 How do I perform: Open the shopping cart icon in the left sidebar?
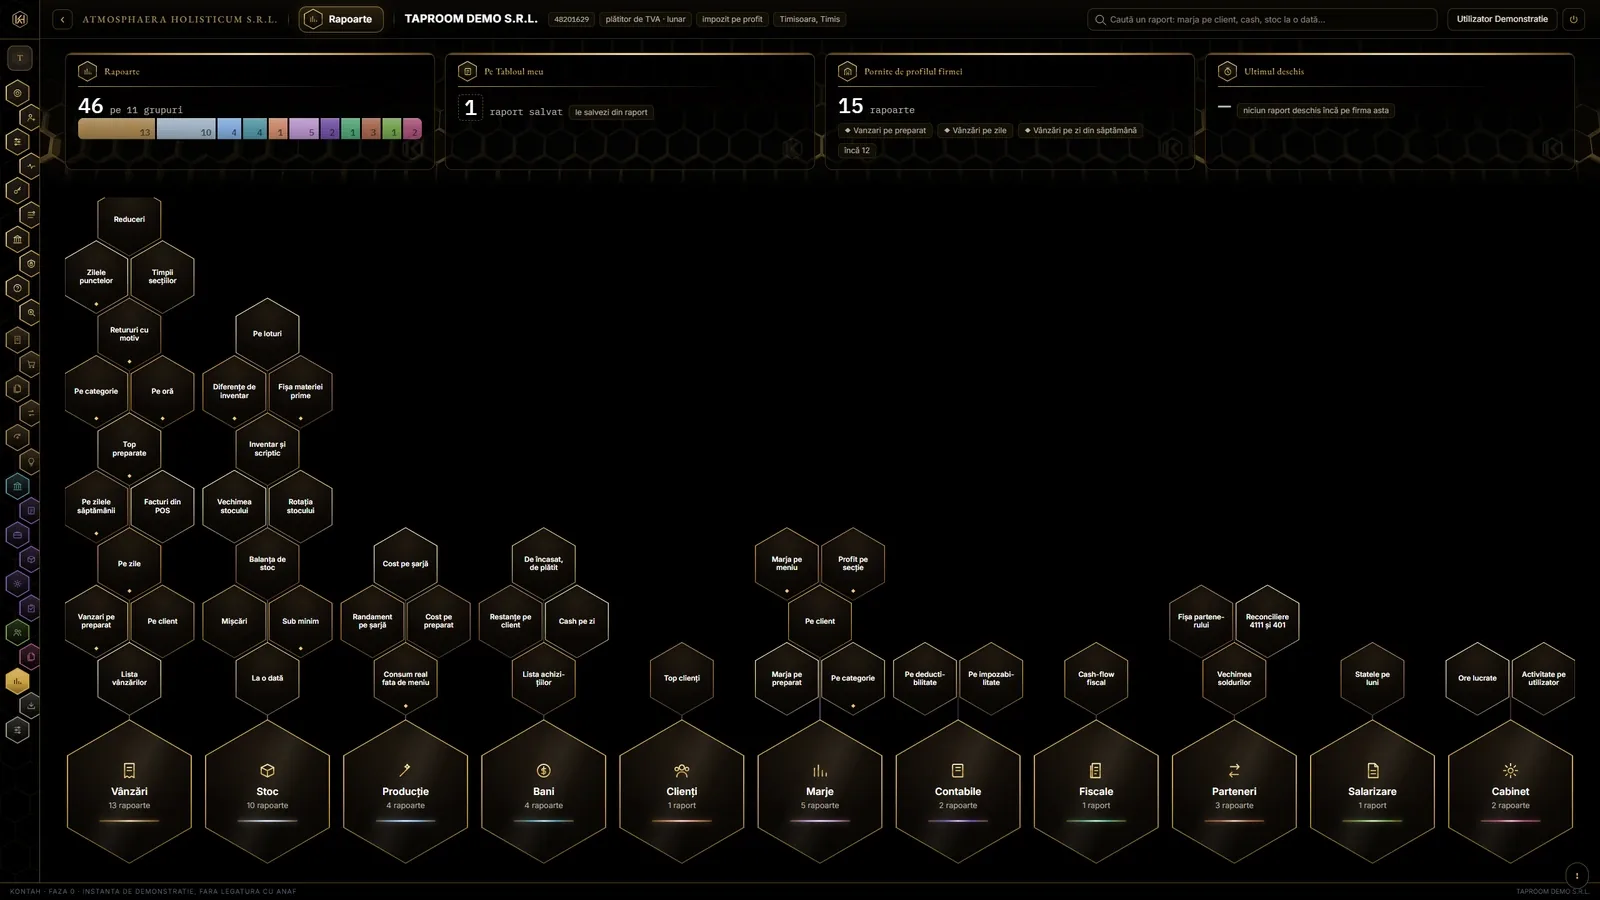(31, 364)
